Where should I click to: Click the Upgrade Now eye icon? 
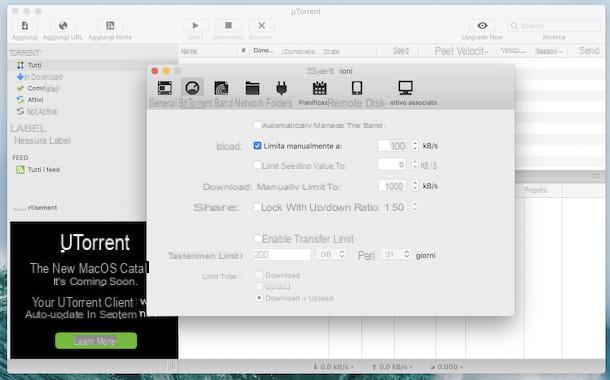[x=482, y=26]
